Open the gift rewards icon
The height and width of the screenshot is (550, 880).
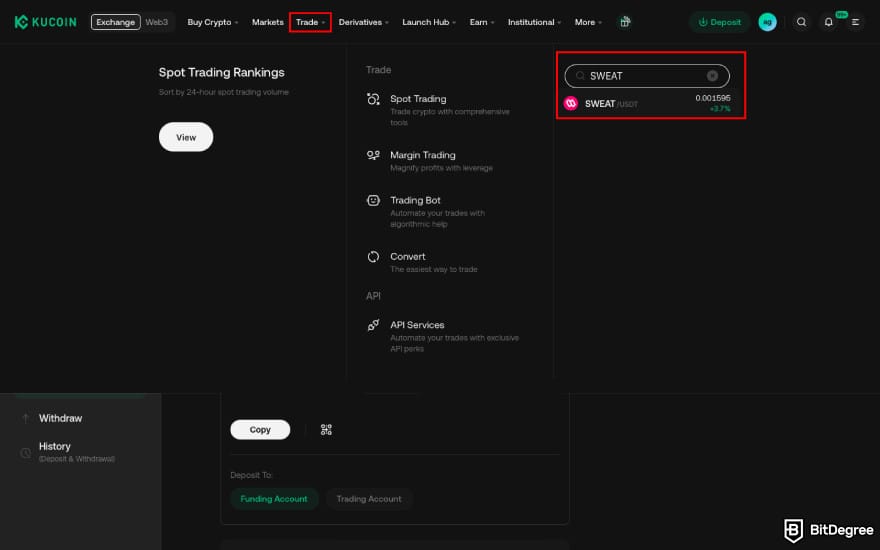point(625,22)
